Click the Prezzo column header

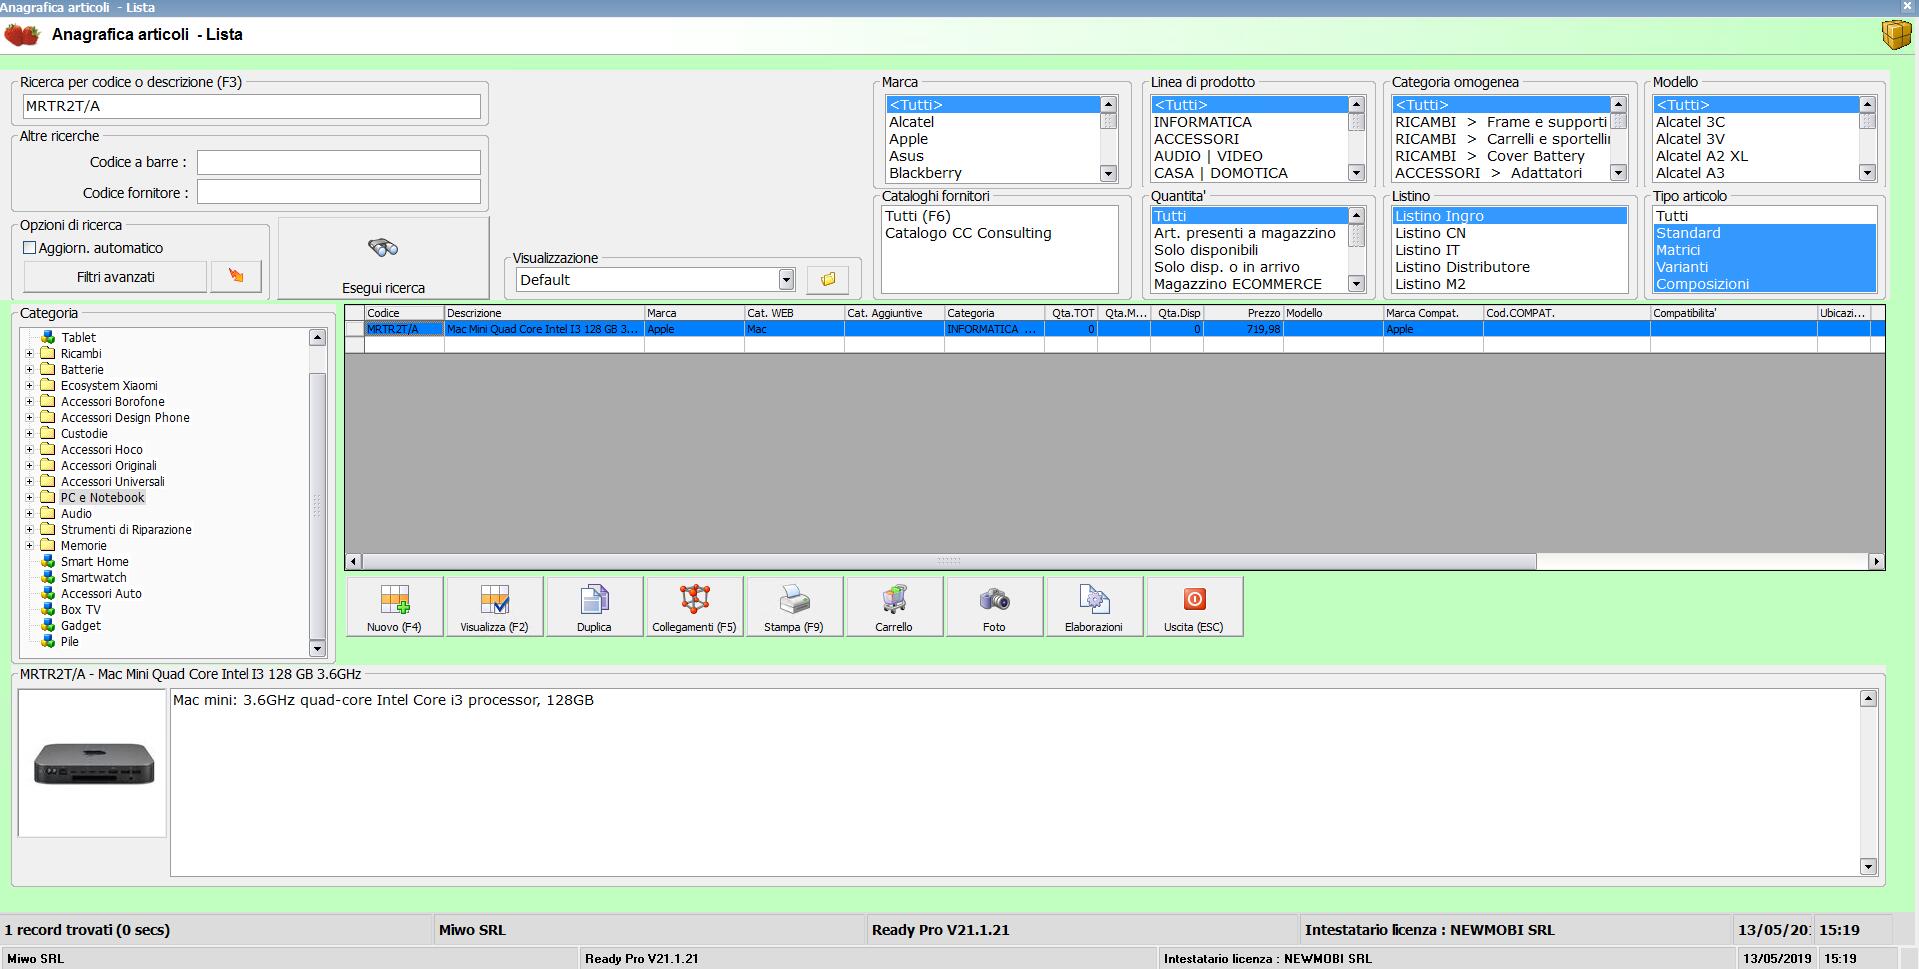1243,313
